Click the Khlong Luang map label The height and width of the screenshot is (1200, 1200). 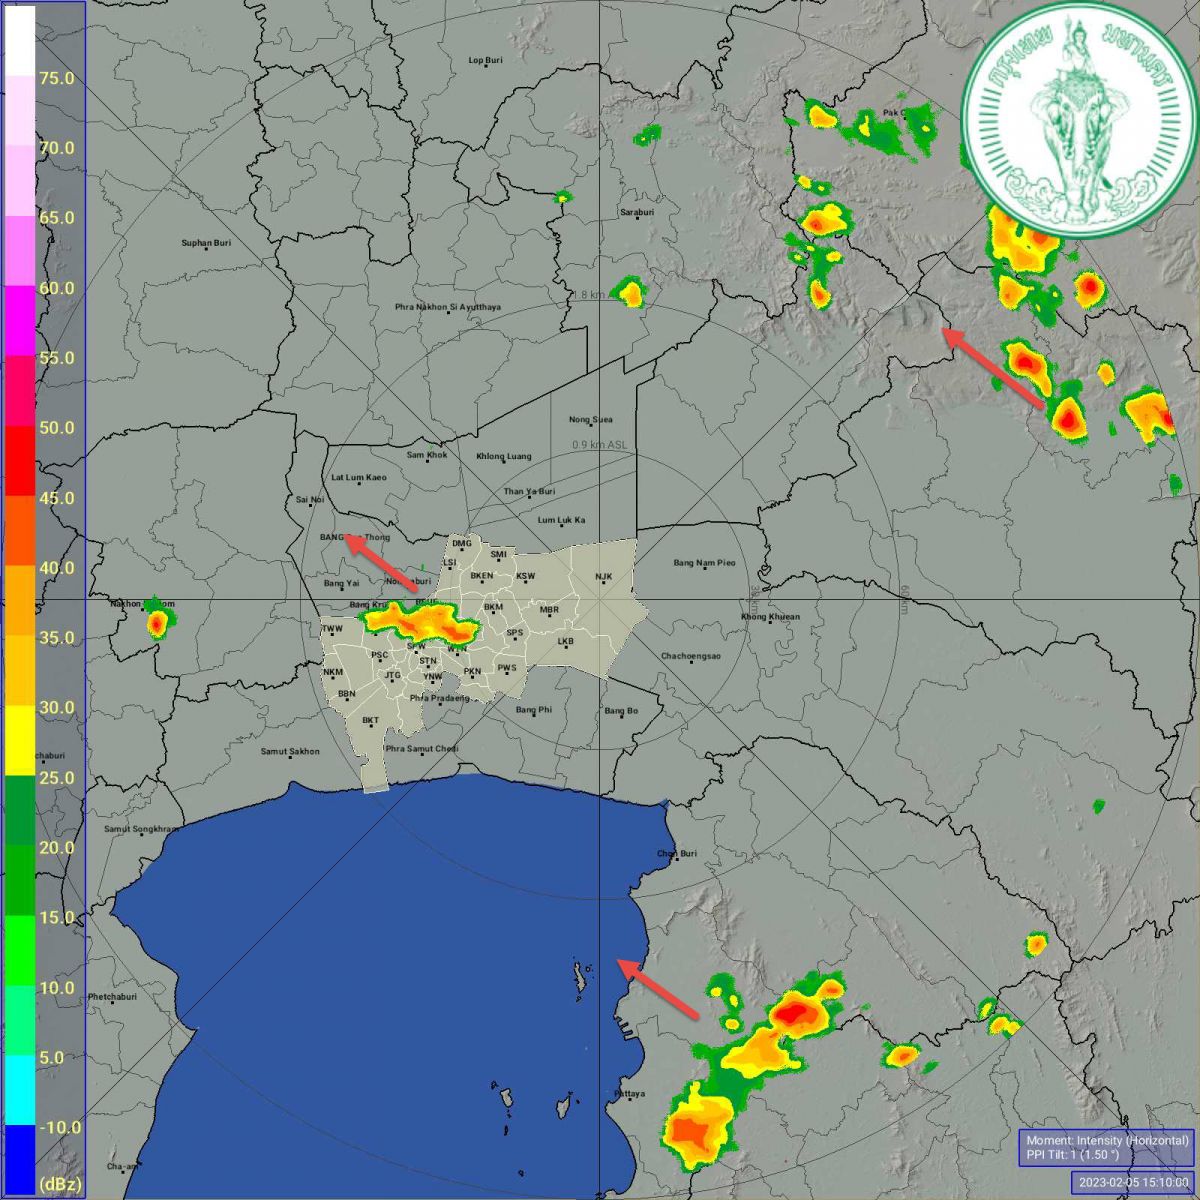pyautogui.click(x=504, y=456)
